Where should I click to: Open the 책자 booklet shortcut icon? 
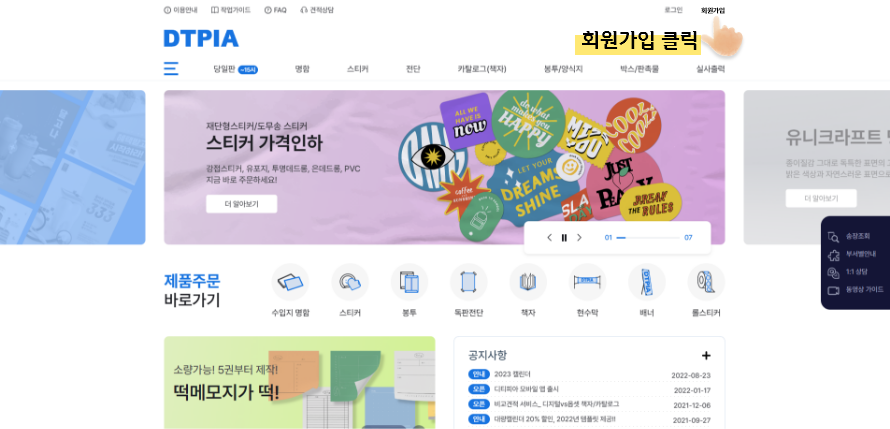pyautogui.click(x=528, y=282)
